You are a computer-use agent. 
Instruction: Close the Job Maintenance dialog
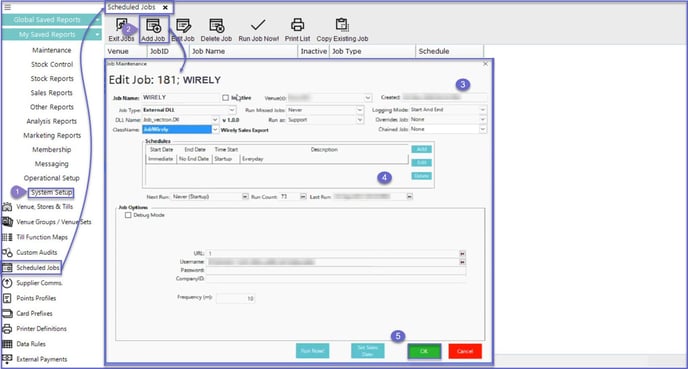(485, 64)
